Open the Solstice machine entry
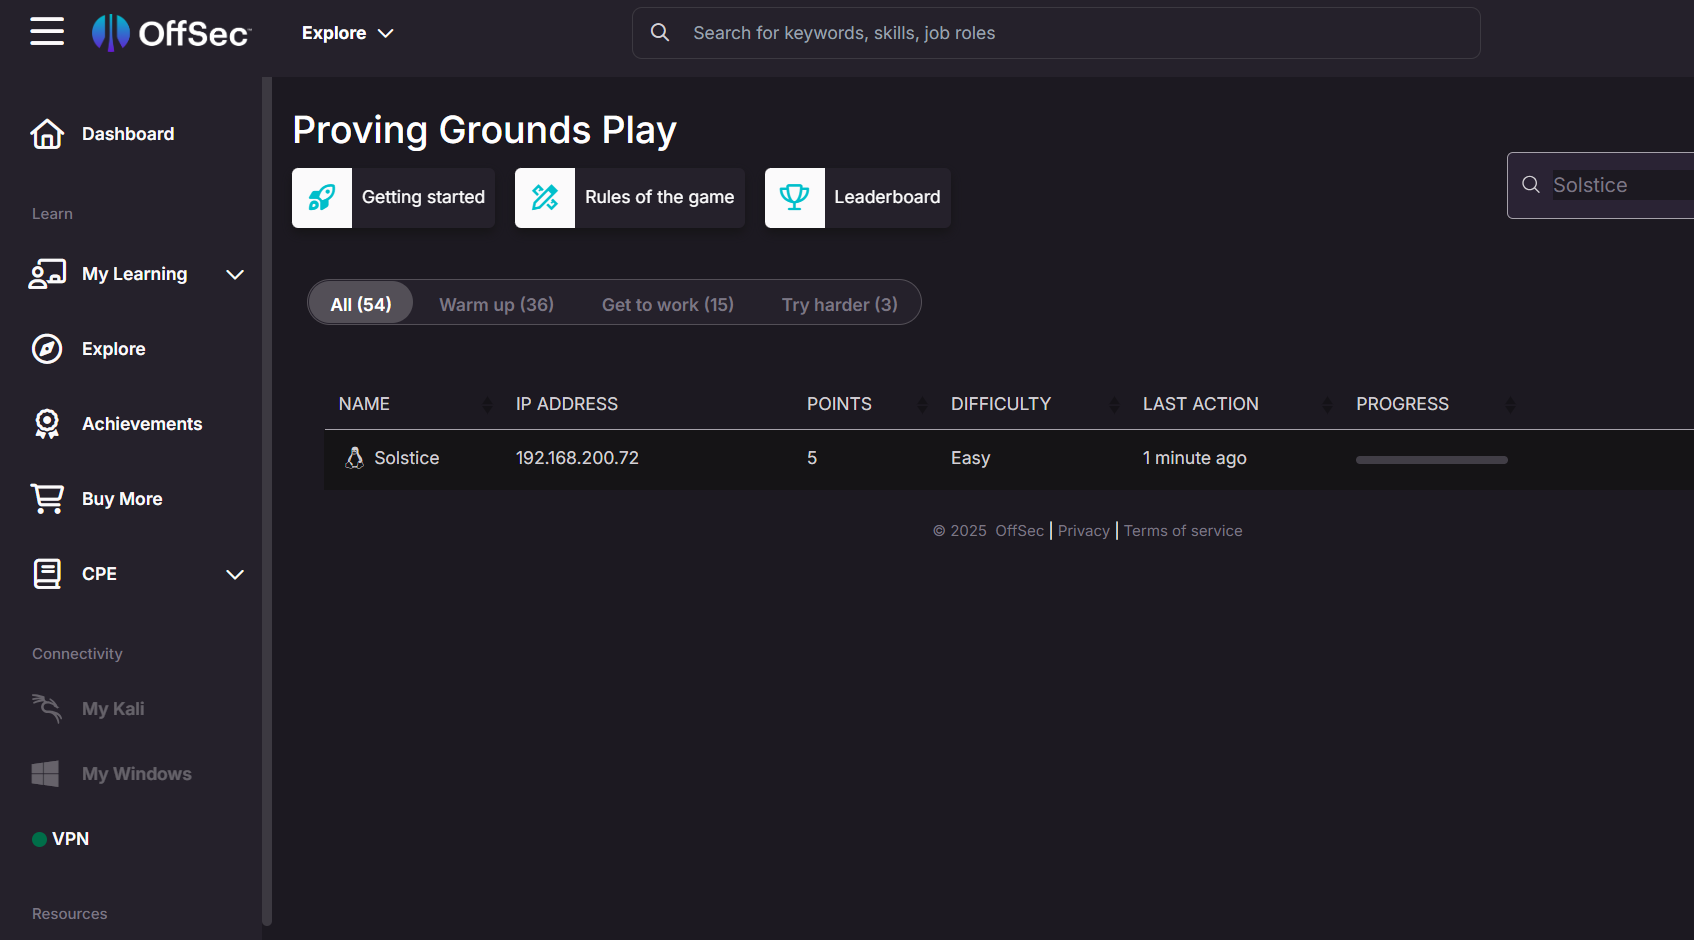Image resolution: width=1694 pixels, height=940 pixels. pyautogui.click(x=407, y=458)
